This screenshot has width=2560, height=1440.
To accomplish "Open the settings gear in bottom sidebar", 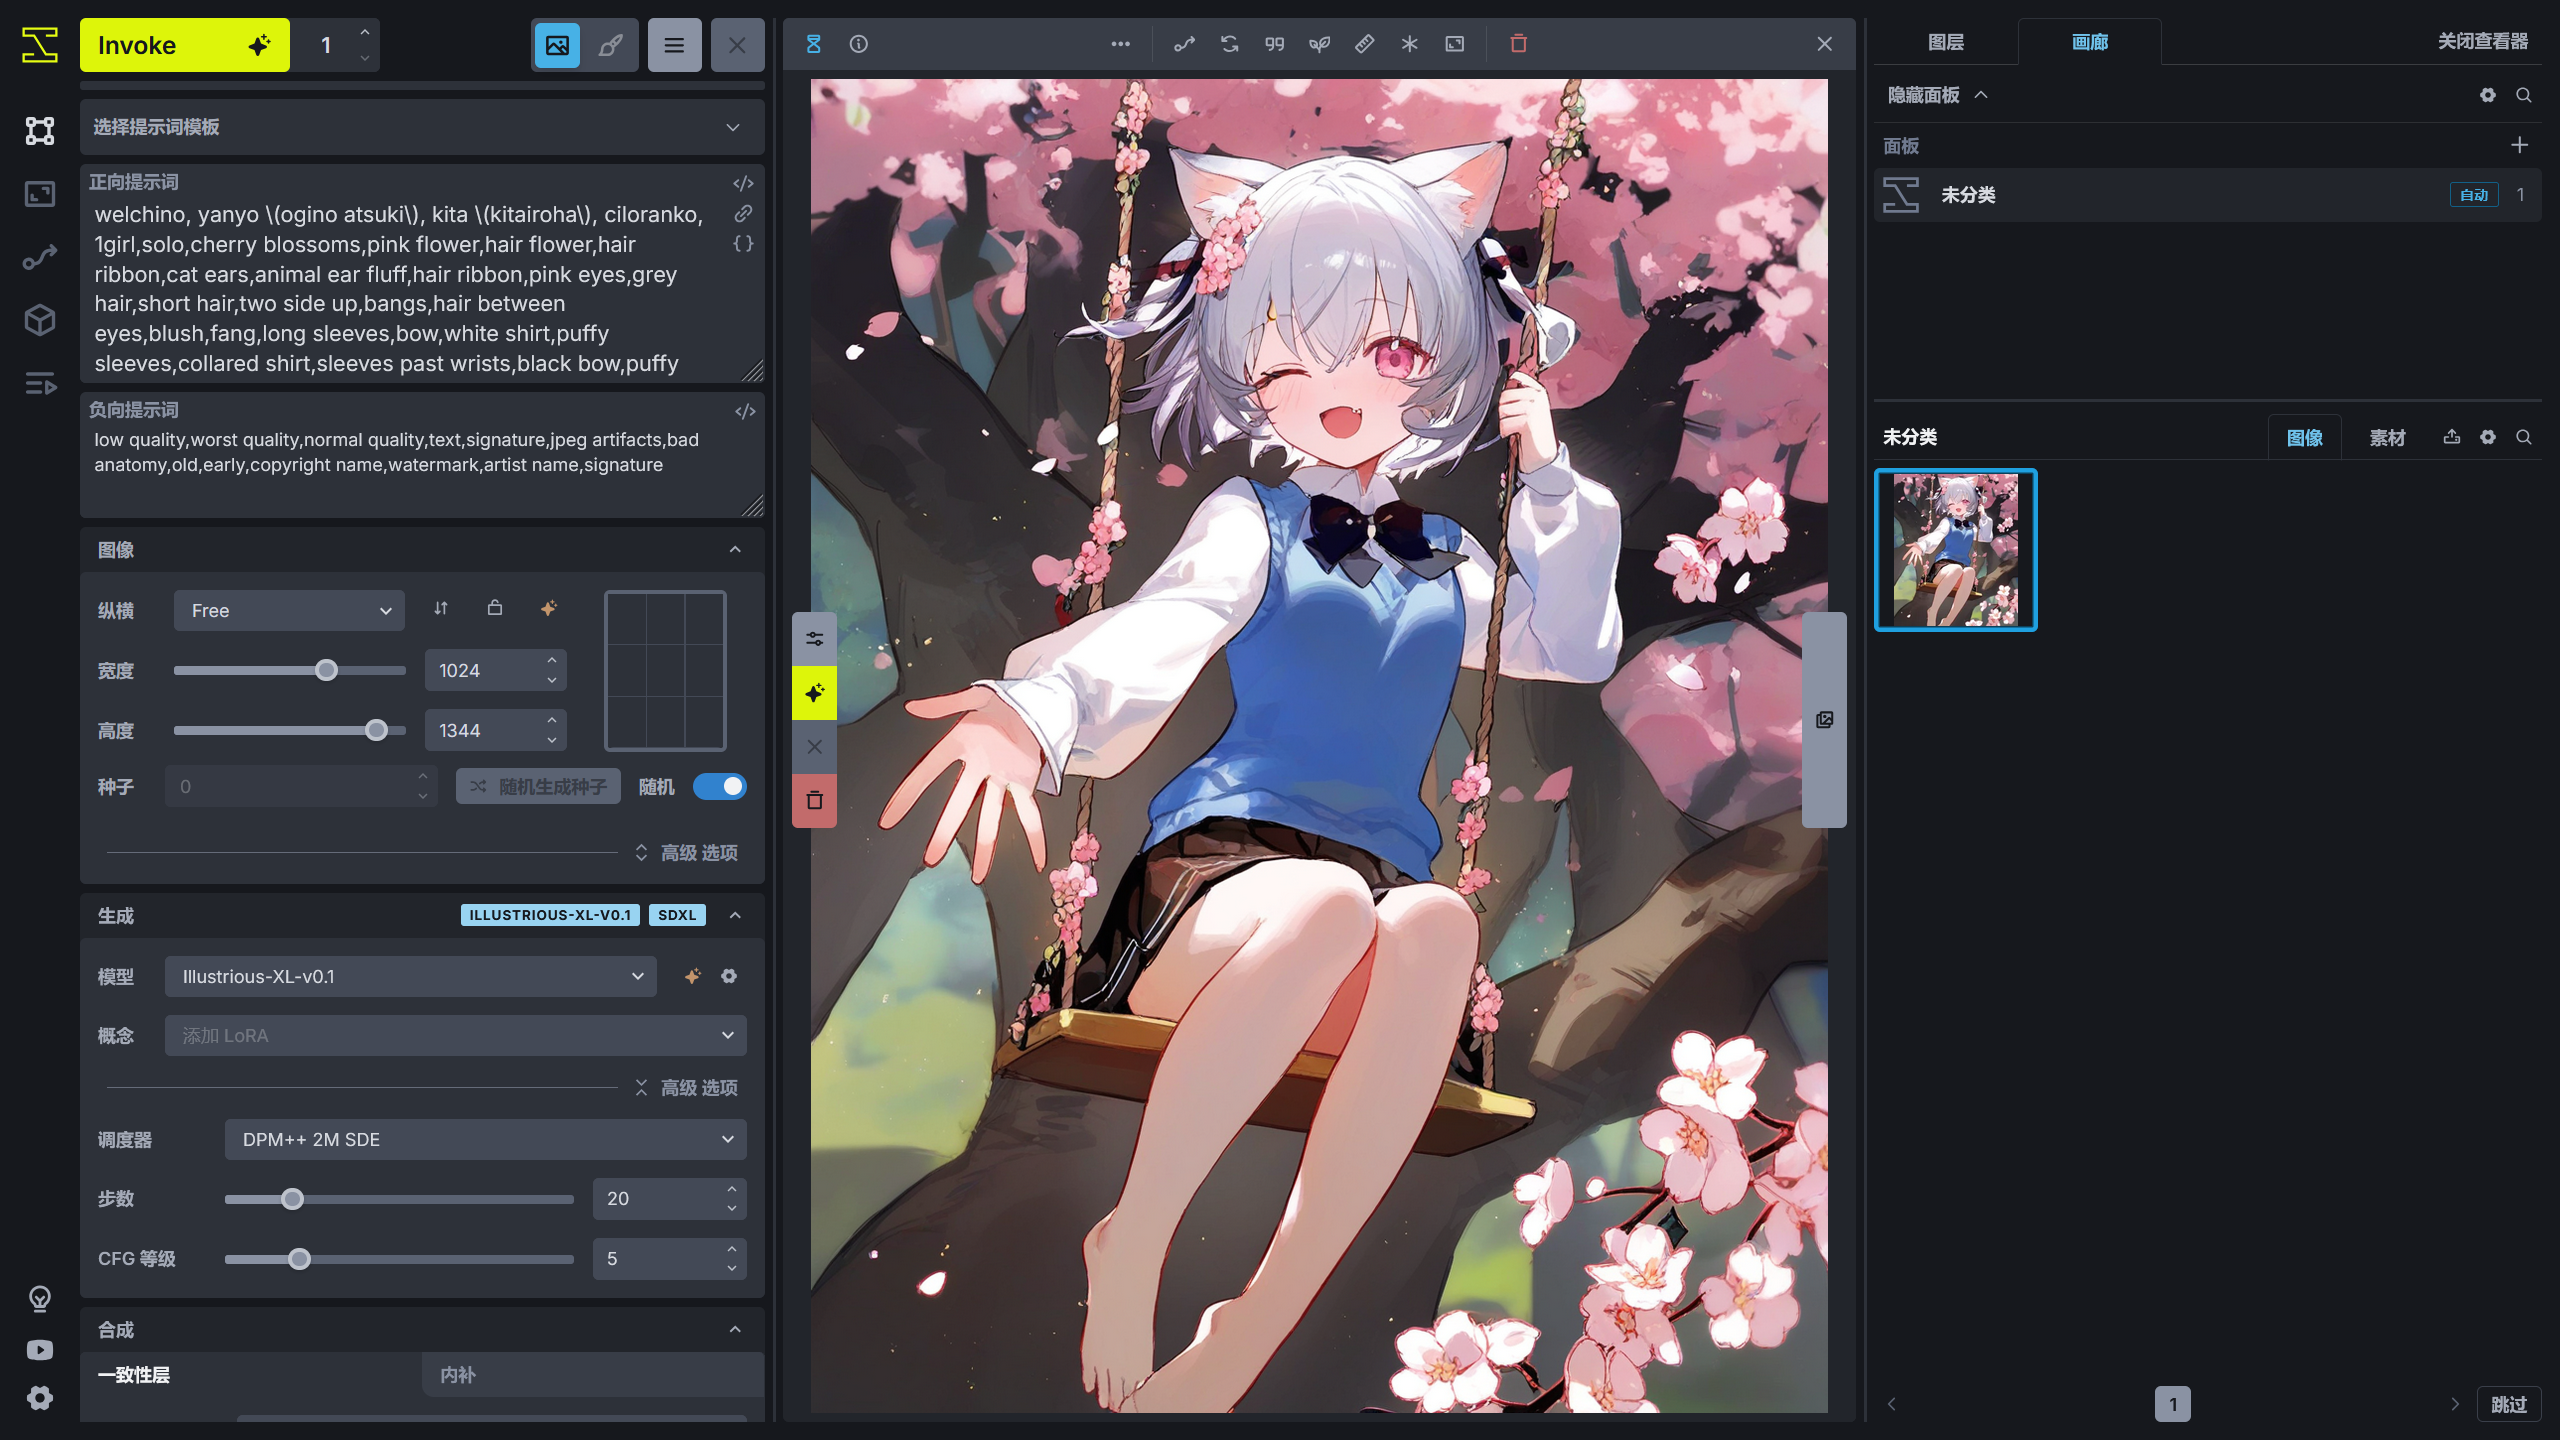I will [40, 1397].
